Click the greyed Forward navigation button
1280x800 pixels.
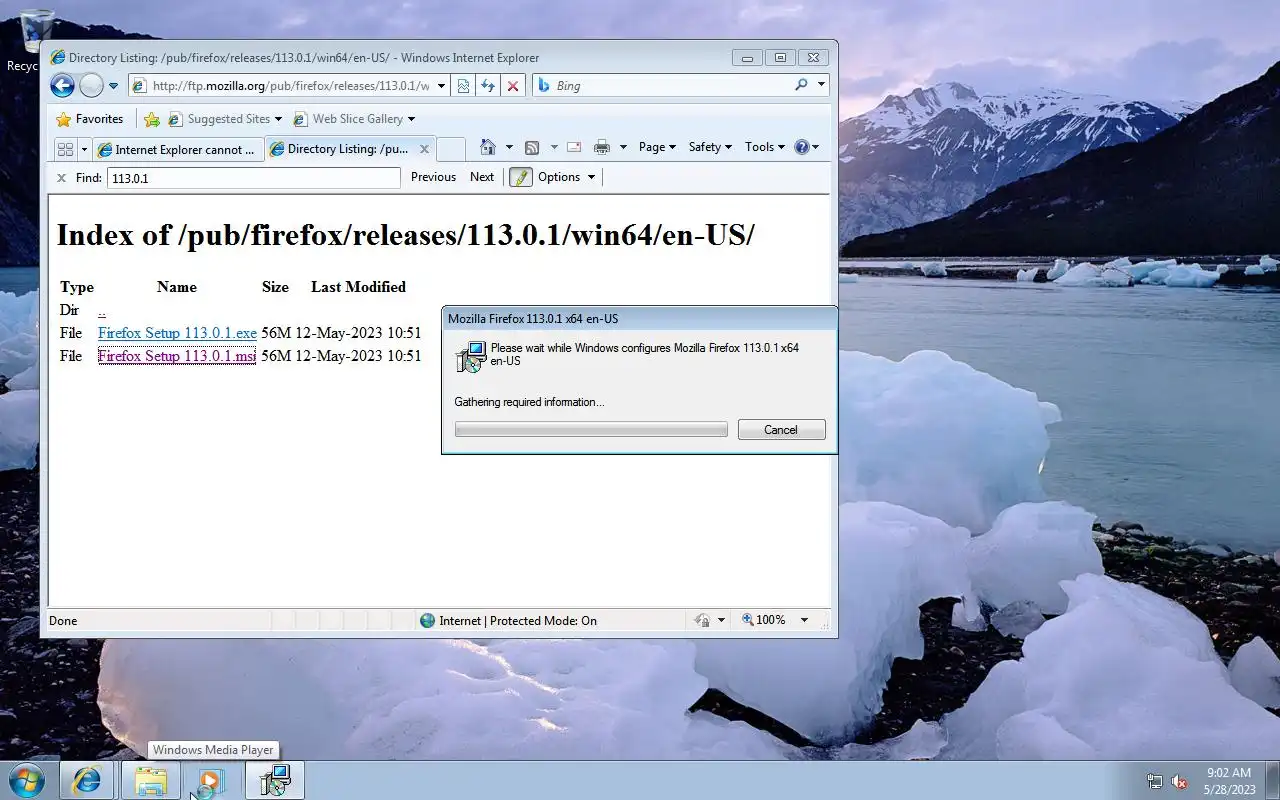pos(91,86)
